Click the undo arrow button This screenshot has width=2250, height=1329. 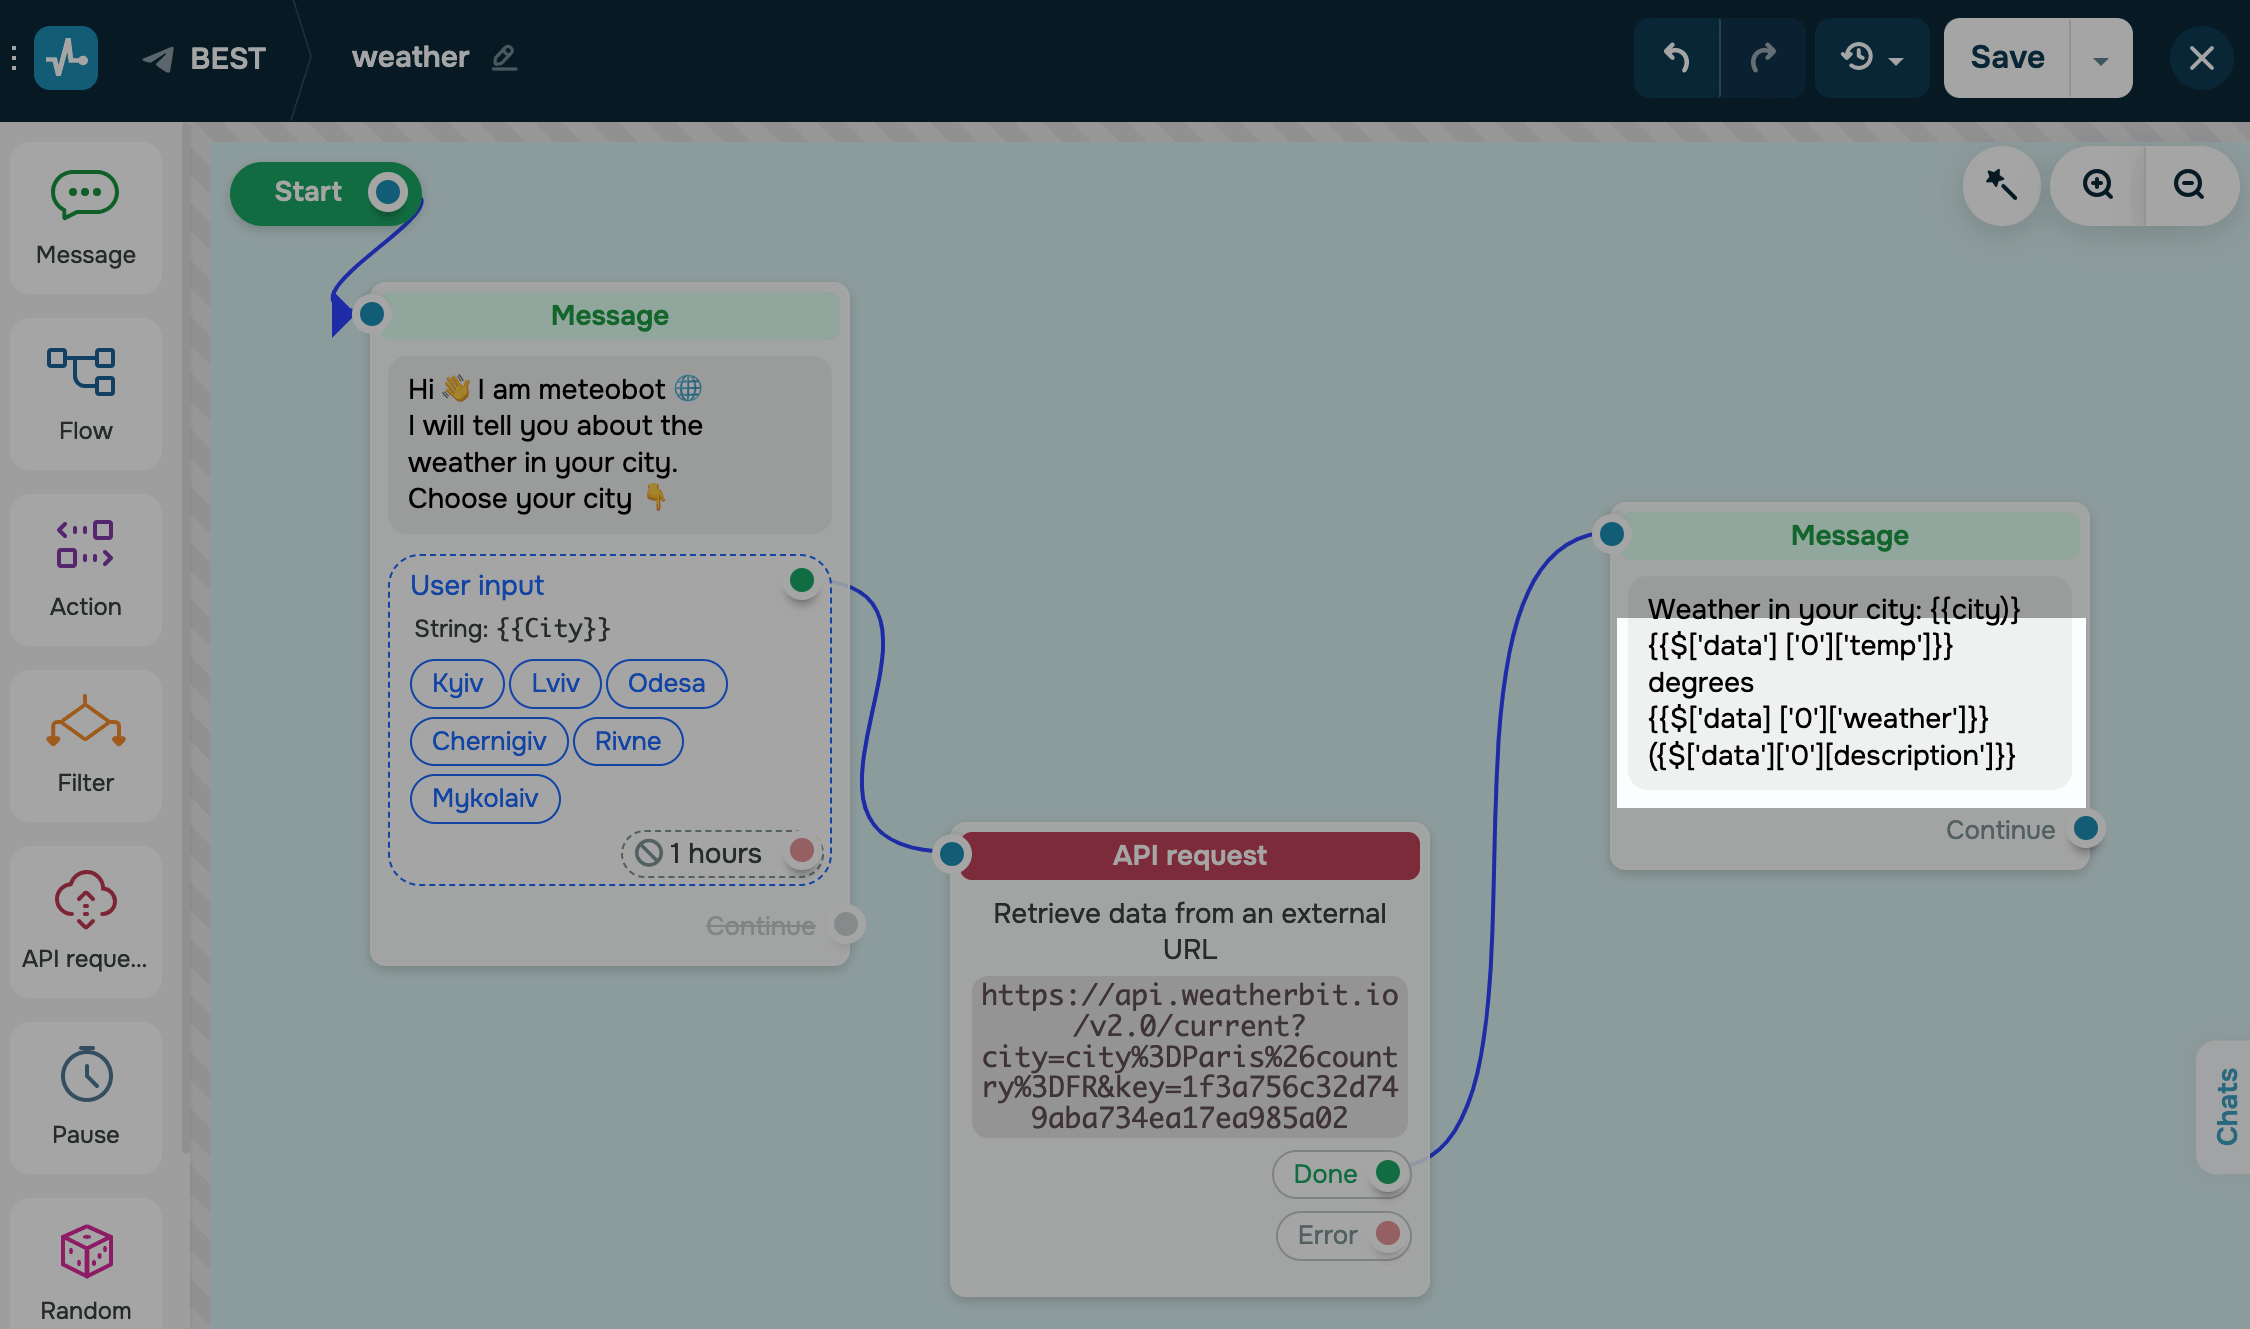[x=1677, y=58]
